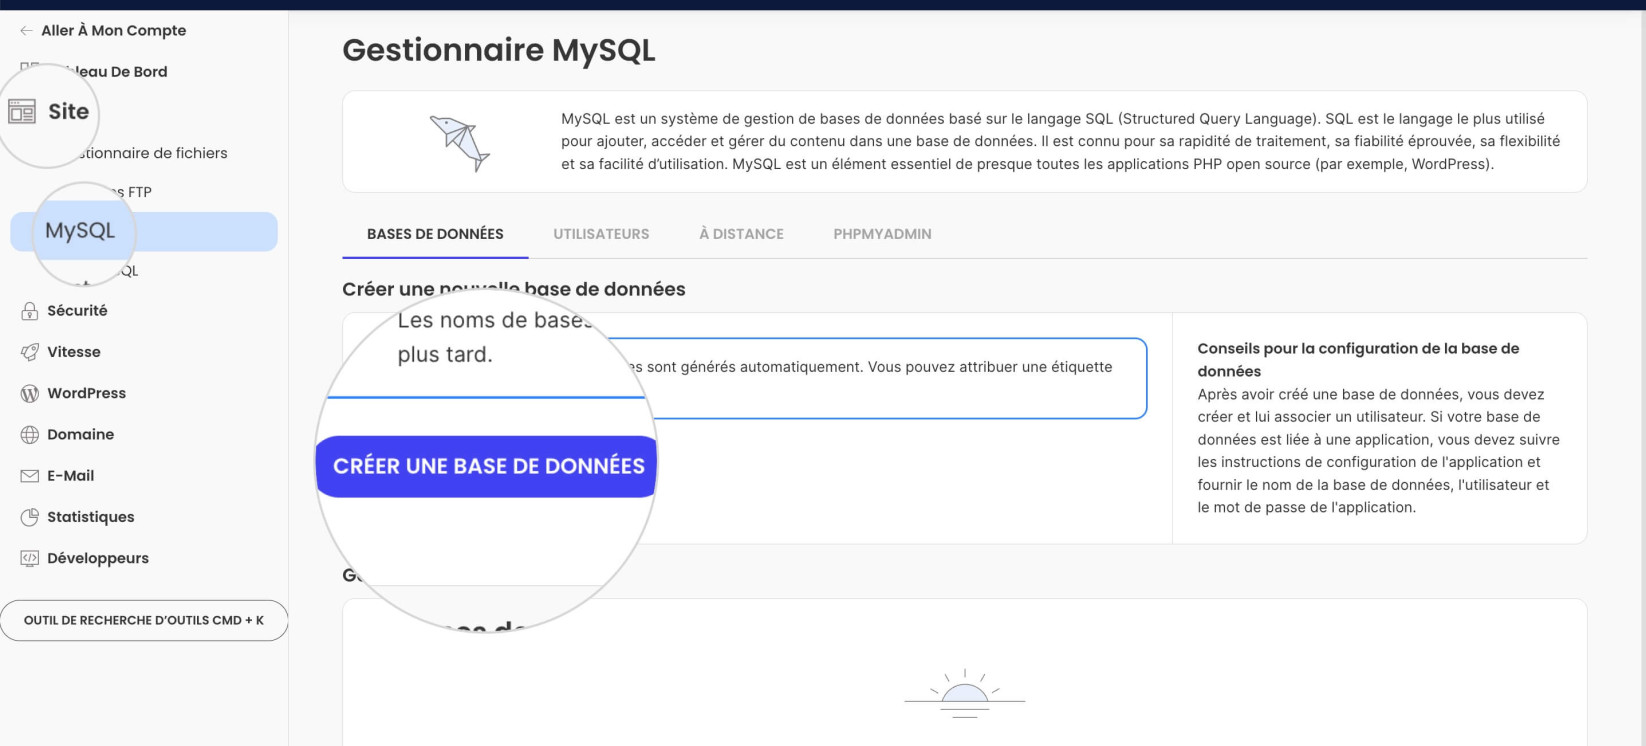
Task: Switch to the phpMyAdmin tab
Action: pyautogui.click(x=882, y=234)
